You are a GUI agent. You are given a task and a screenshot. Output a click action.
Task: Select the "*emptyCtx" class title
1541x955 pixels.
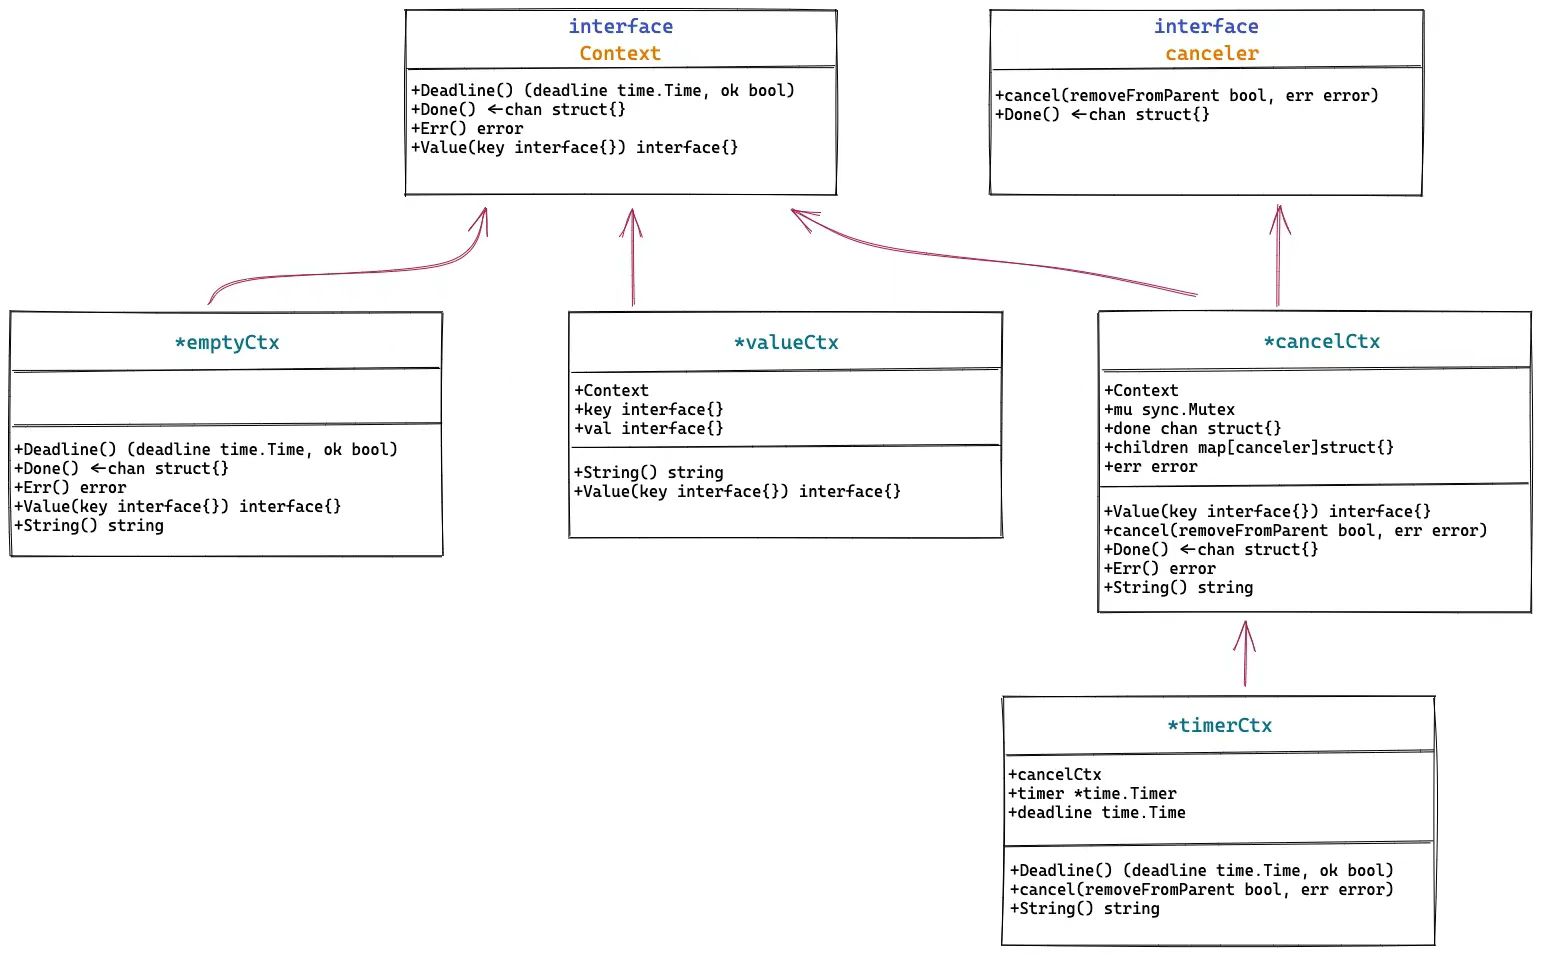point(227,343)
